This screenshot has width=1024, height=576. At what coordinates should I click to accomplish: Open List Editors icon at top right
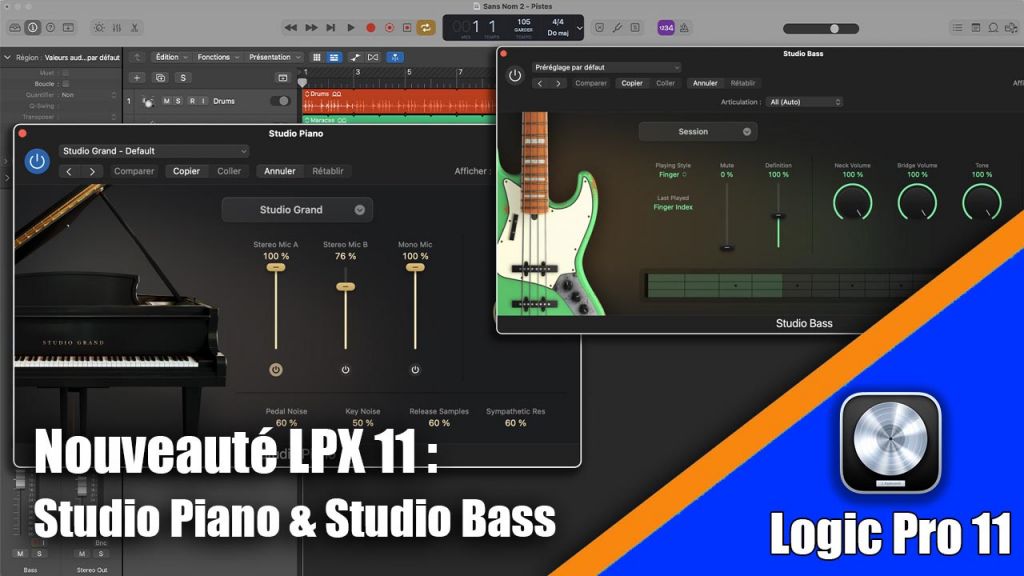(x=957, y=27)
